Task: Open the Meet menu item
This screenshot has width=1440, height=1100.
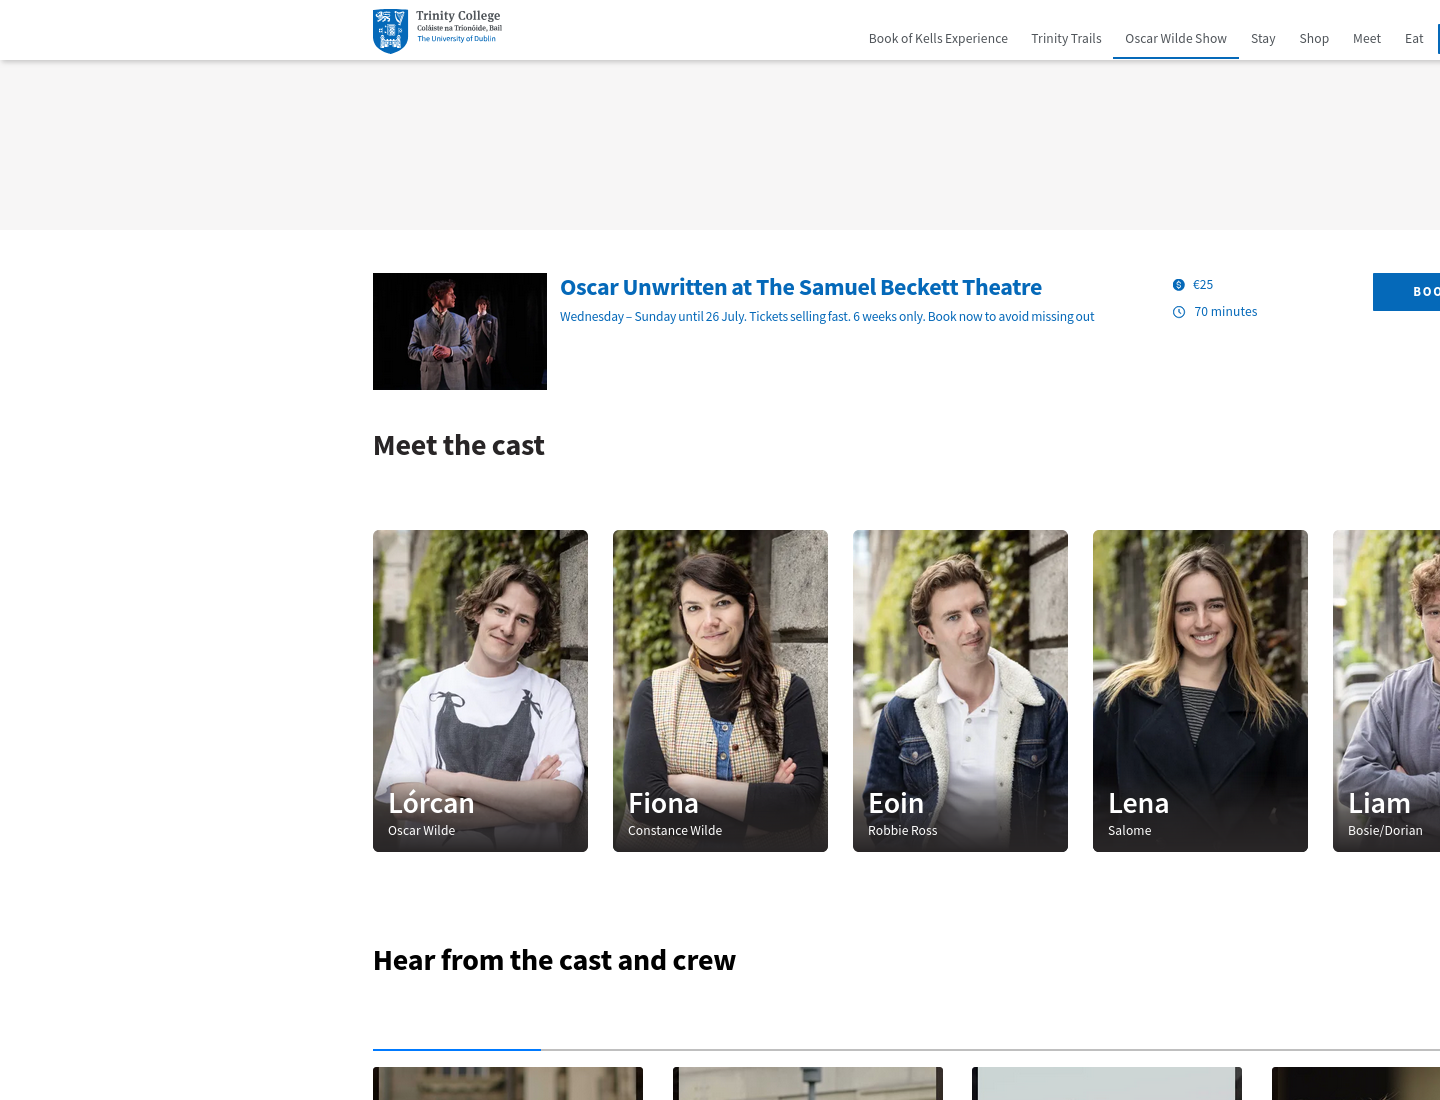Action: tap(1367, 39)
